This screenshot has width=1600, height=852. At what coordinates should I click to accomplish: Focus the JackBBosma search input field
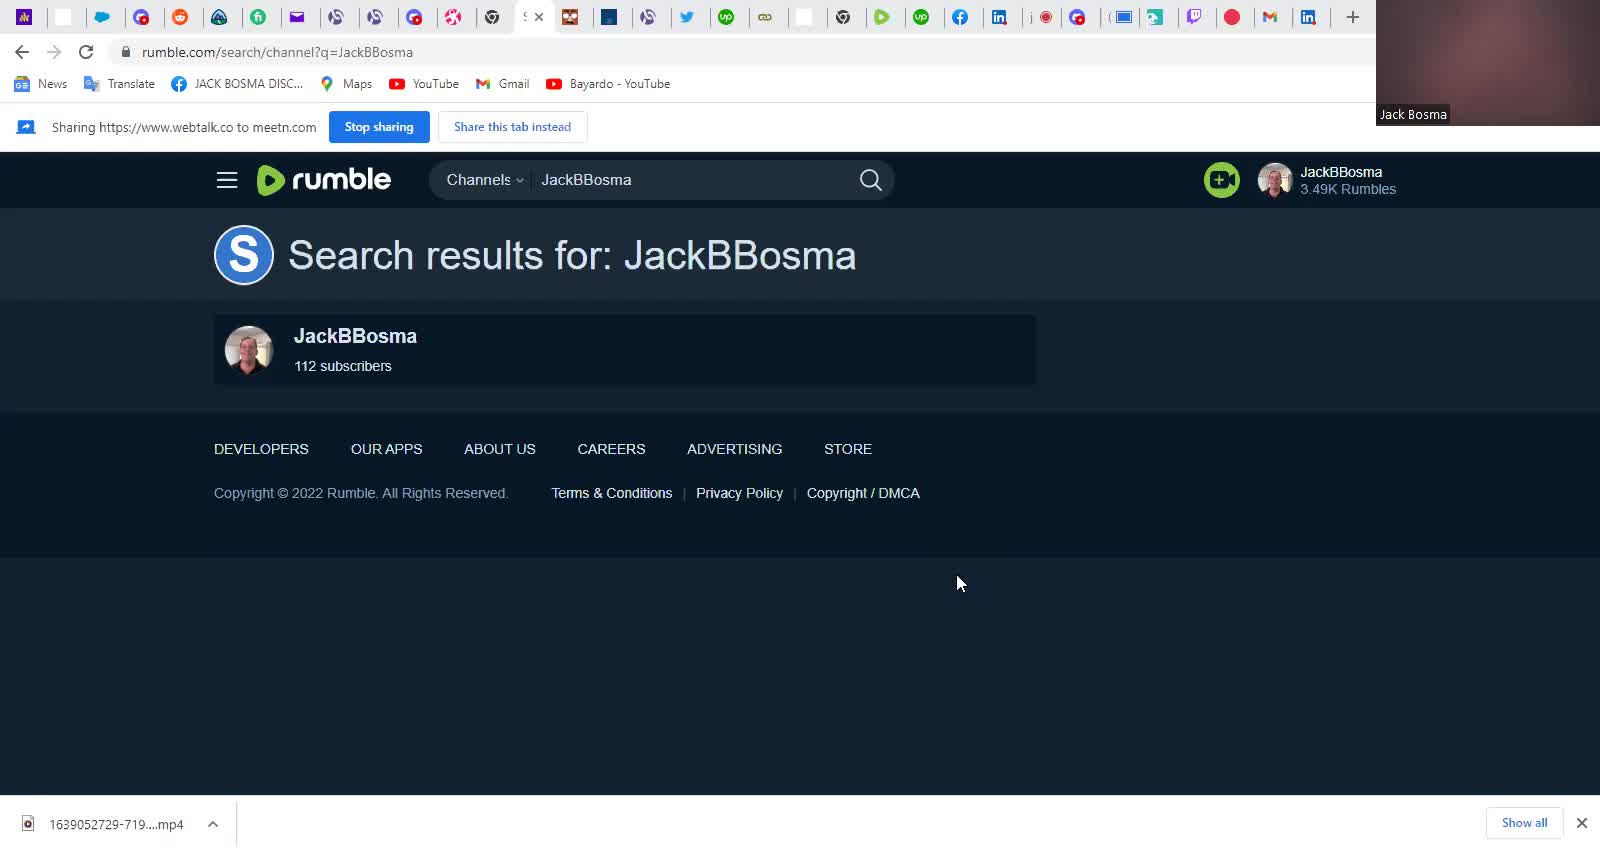(x=693, y=180)
